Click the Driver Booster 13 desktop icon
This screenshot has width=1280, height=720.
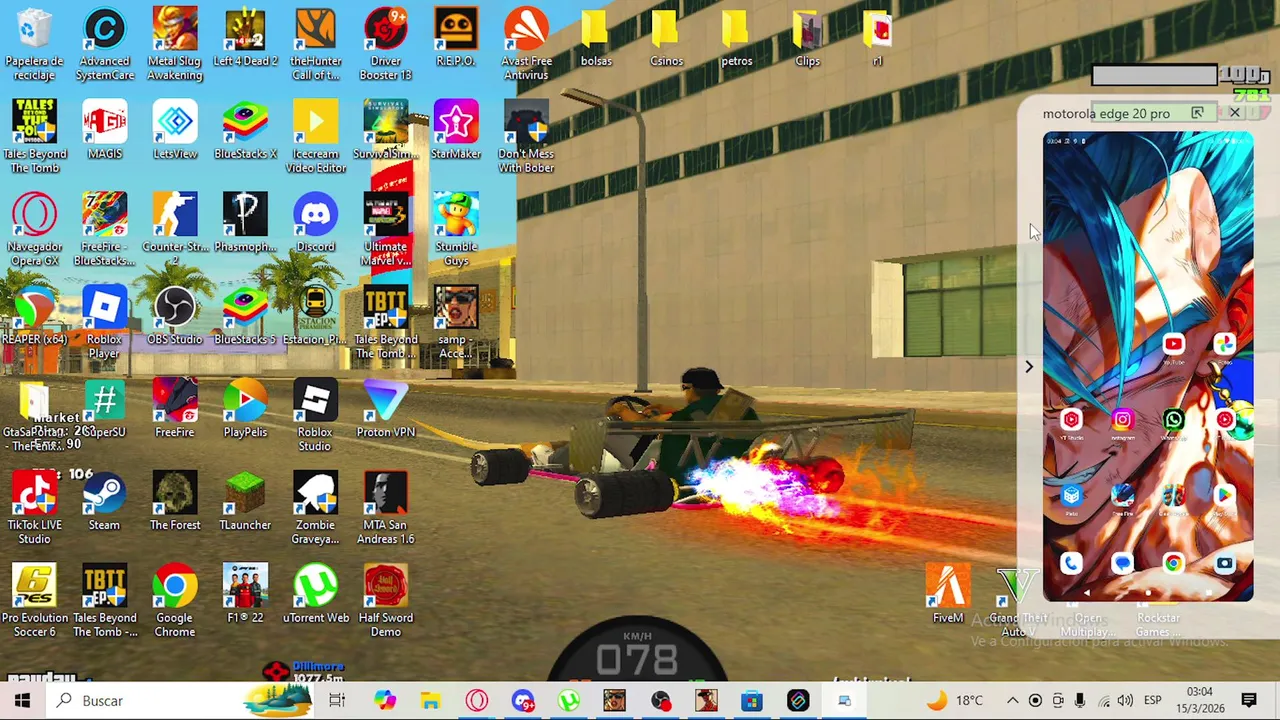pos(386,44)
